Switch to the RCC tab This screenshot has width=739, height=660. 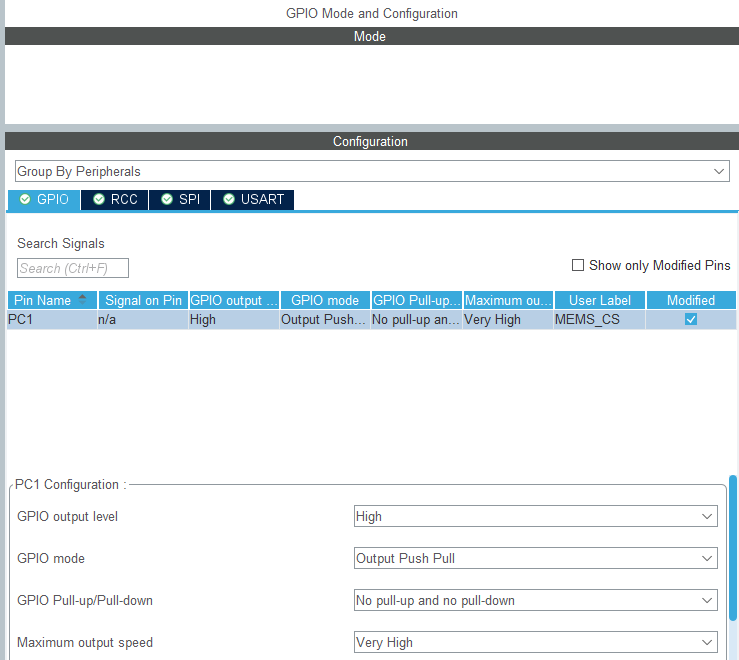pyautogui.click(x=115, y=199)
